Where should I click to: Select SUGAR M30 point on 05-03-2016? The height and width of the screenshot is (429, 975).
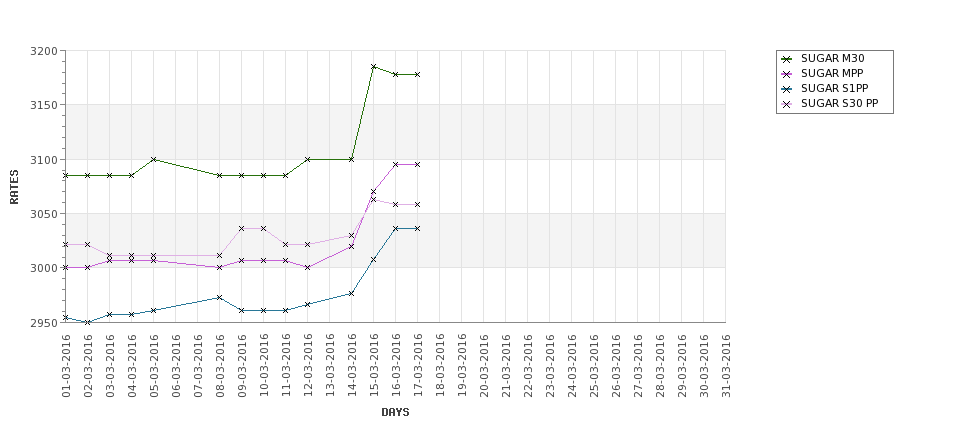154,159
